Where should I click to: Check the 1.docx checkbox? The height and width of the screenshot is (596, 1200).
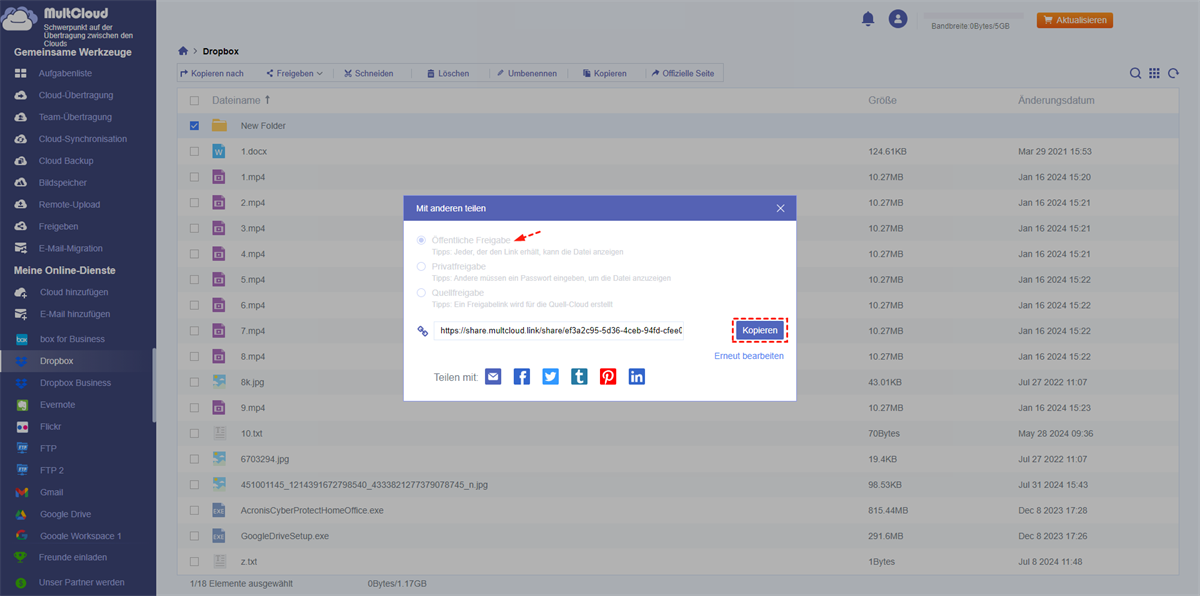point(194,151)
